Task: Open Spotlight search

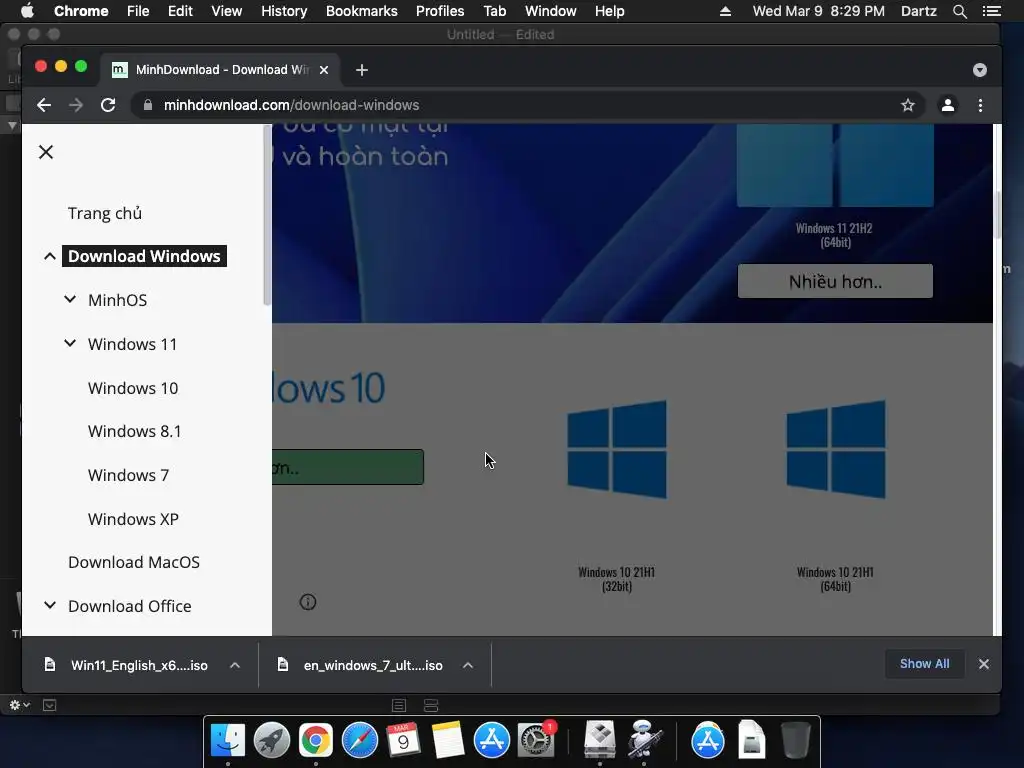Action: coord(959,11)
